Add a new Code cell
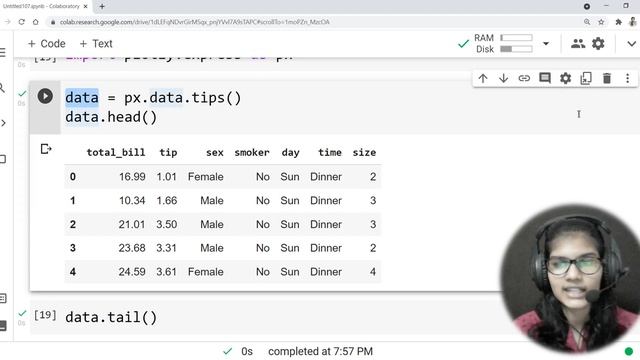Viewport: 640px width, 360px height. coord(47,44)
